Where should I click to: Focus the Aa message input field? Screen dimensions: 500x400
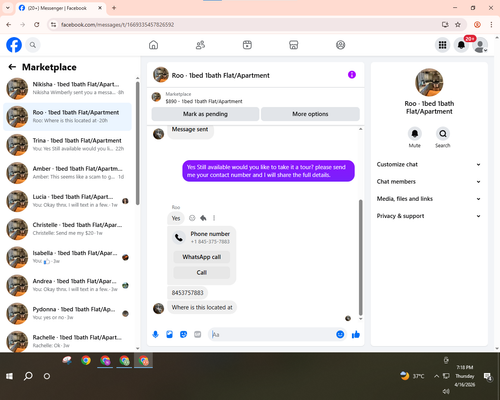[x=272, y=334]
